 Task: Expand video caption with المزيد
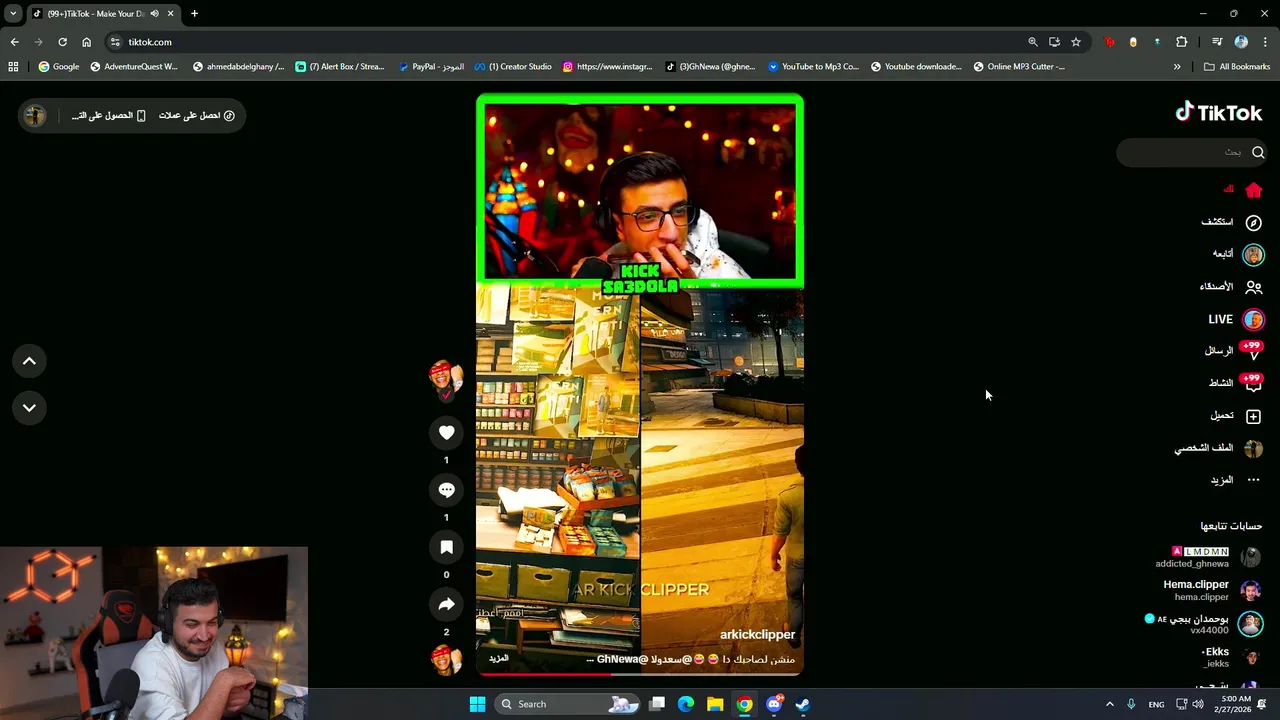pos(498,659)
